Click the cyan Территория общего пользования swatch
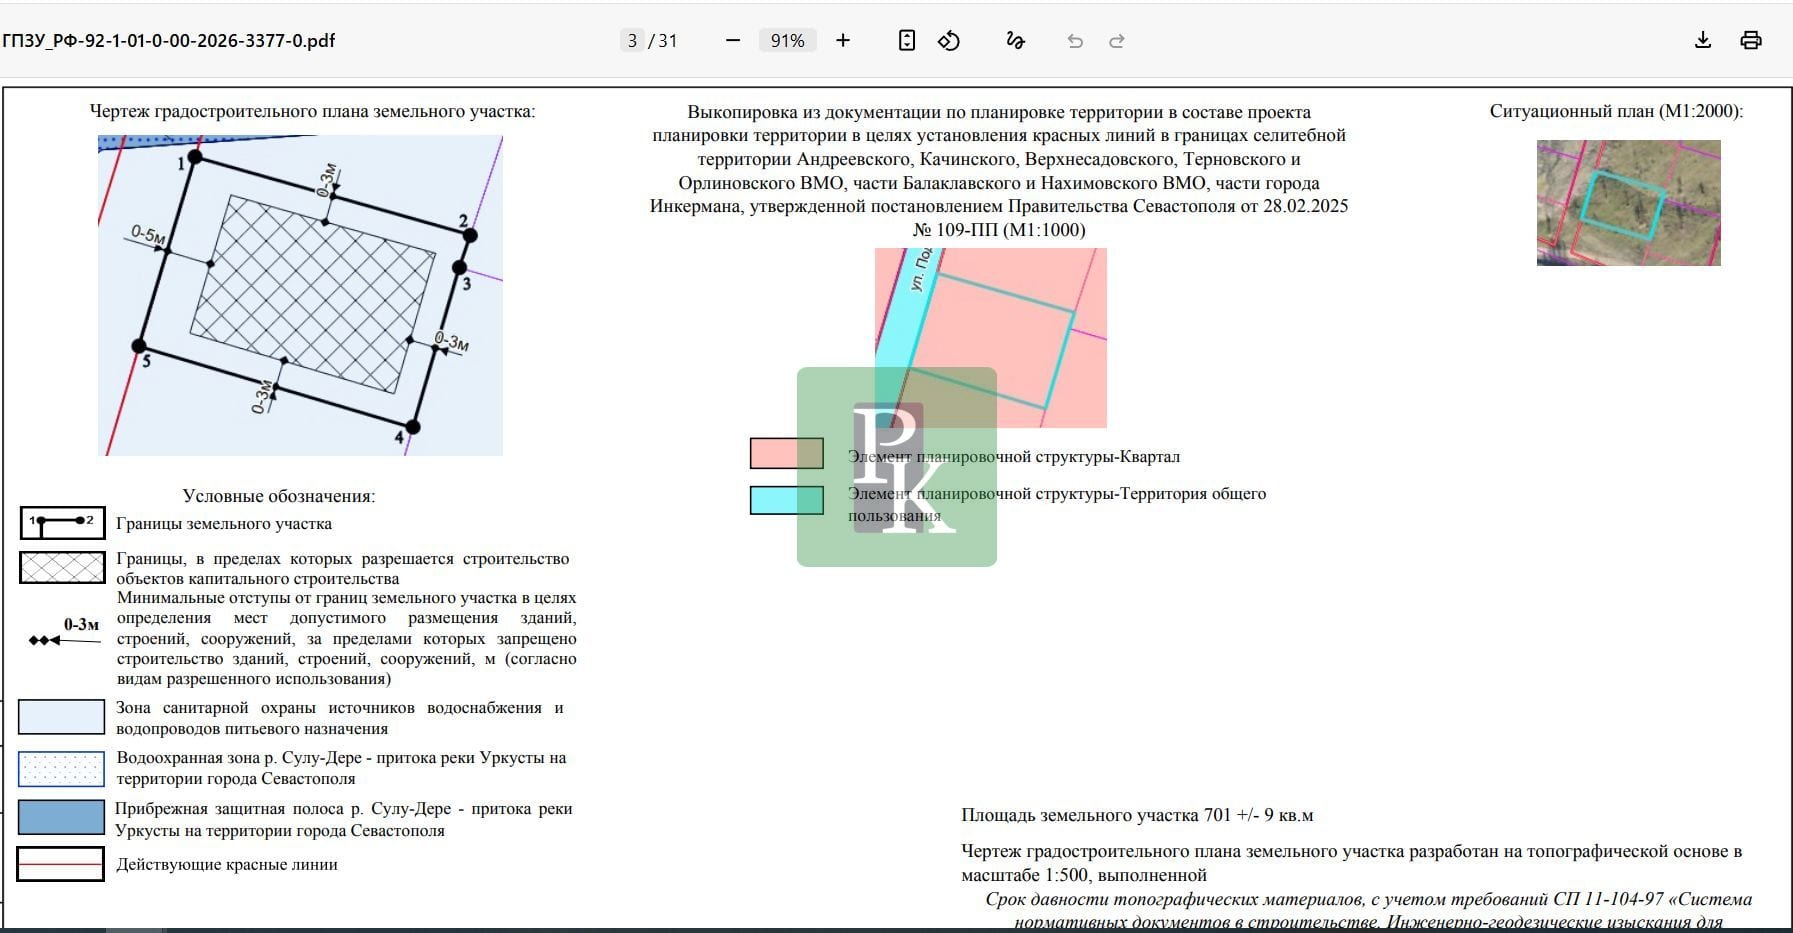 point(787,500)
